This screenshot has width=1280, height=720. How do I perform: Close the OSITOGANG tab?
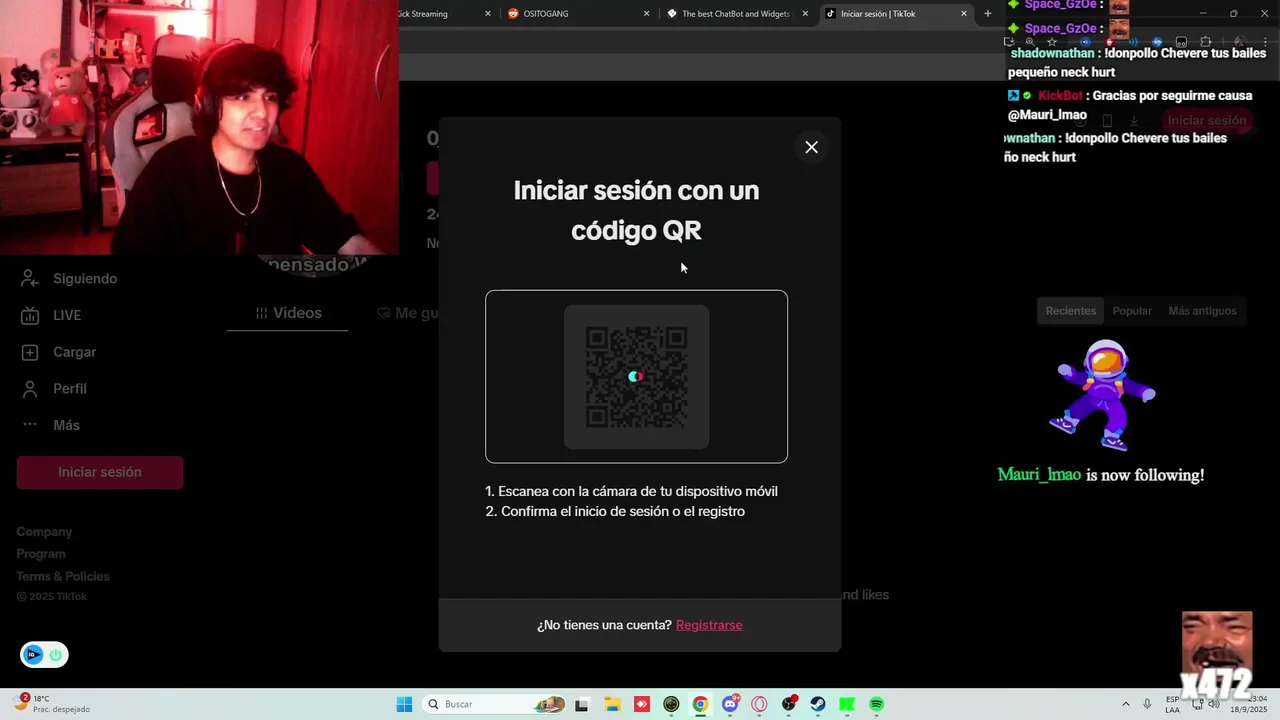(646, 14)
